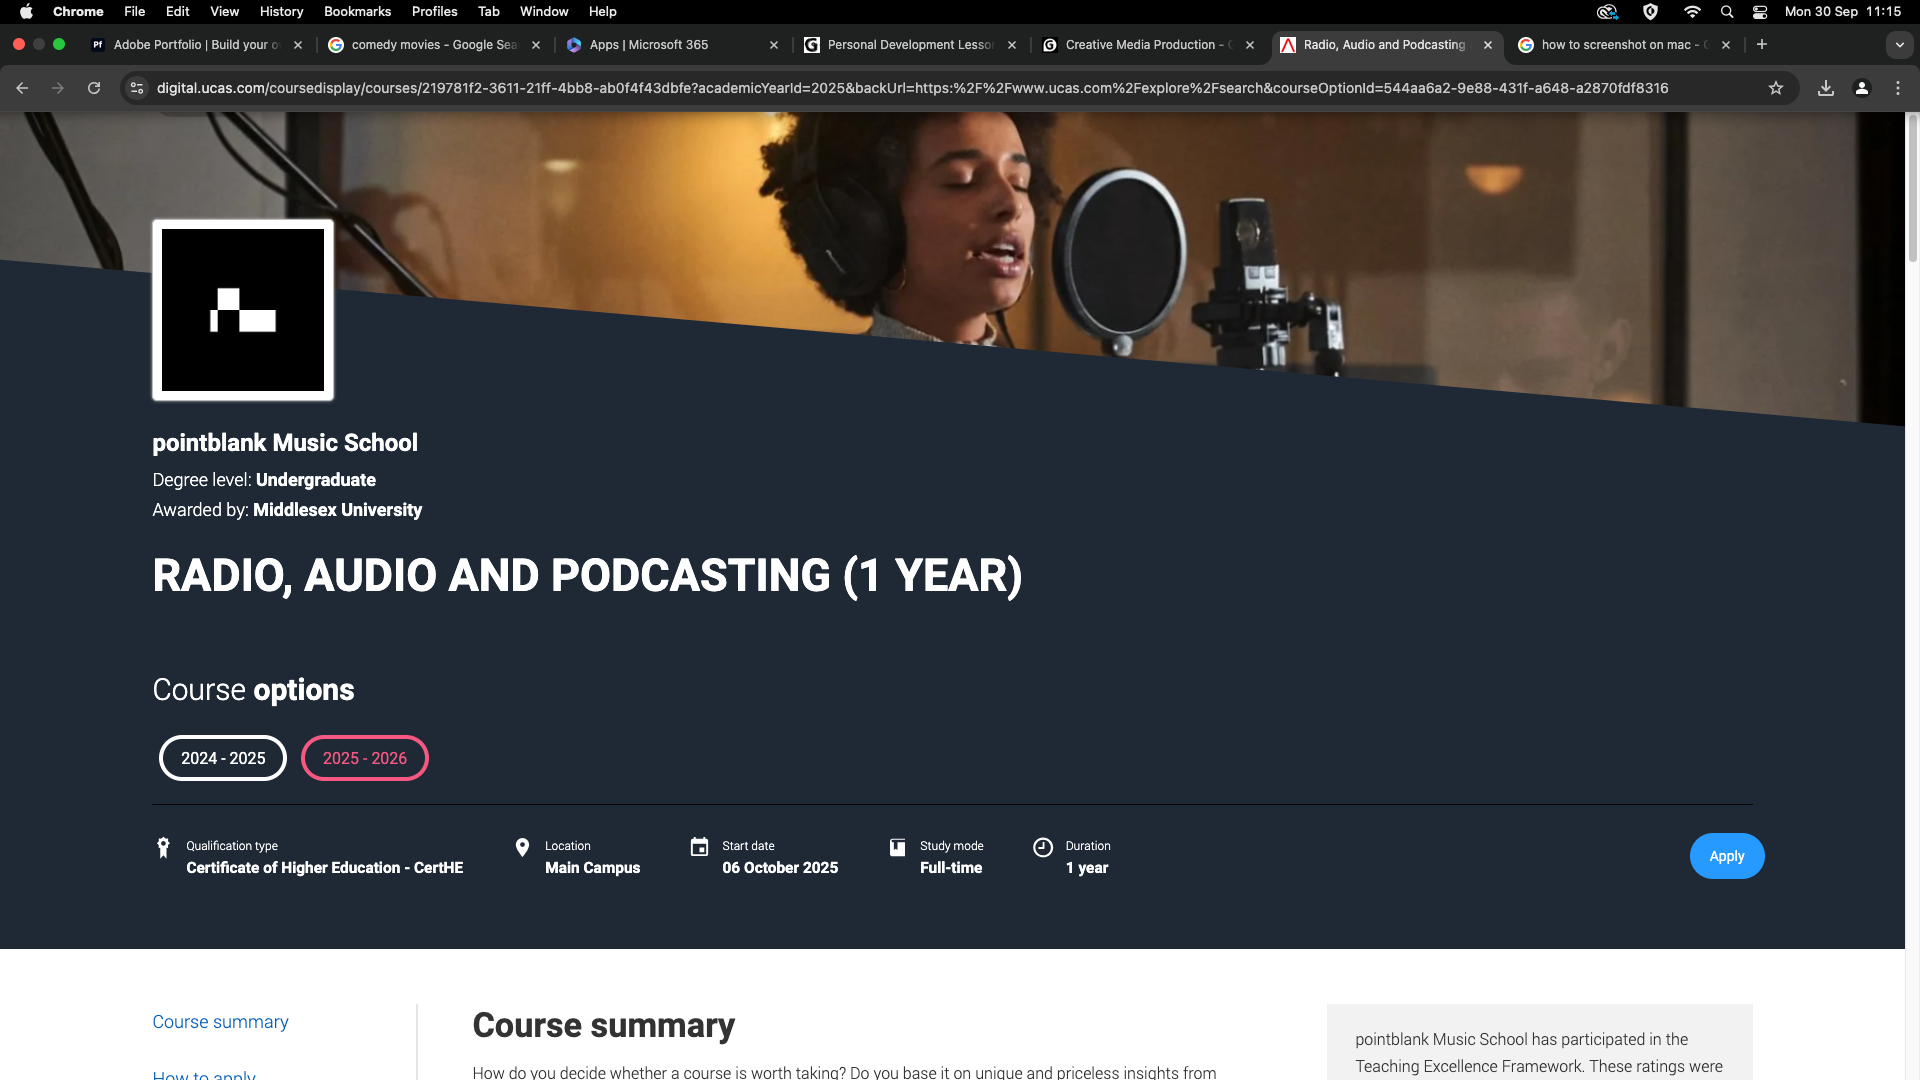Screen dimensions: 1920x1080
Task: Open the Edit menu
Action: point(178,12)
